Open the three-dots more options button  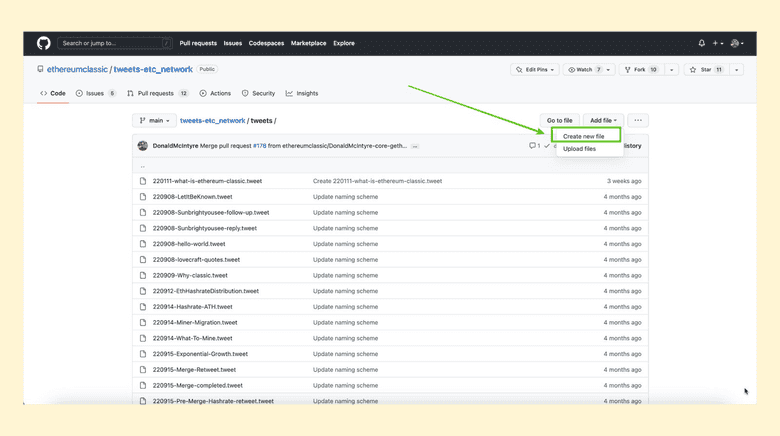click(637, 120)
